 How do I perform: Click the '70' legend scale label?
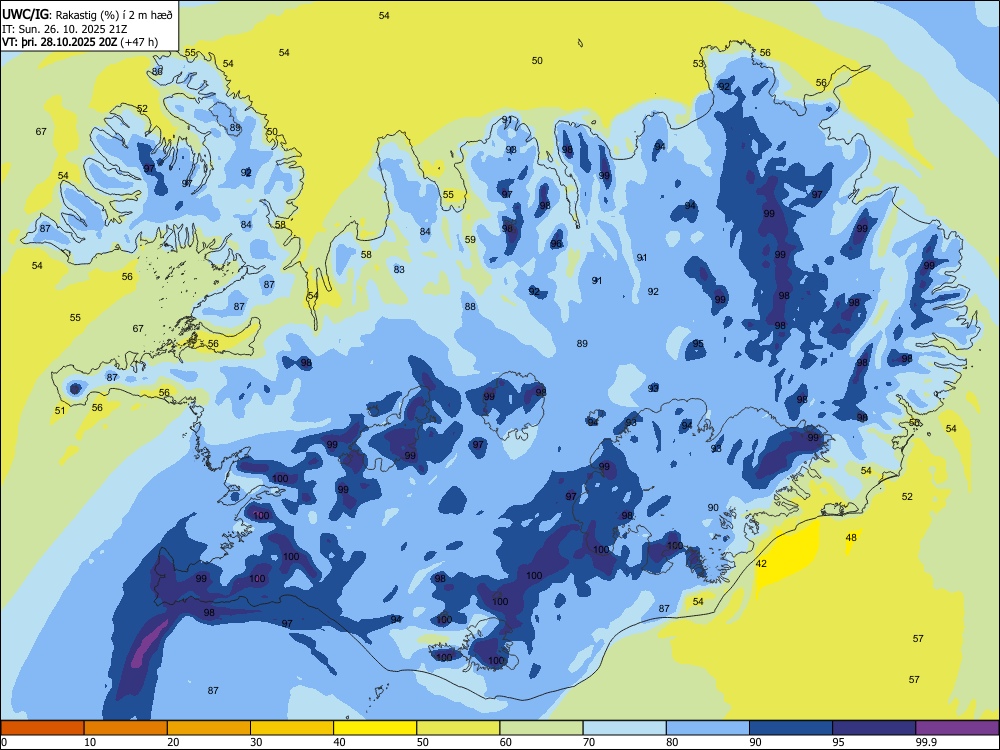point(589,742)
